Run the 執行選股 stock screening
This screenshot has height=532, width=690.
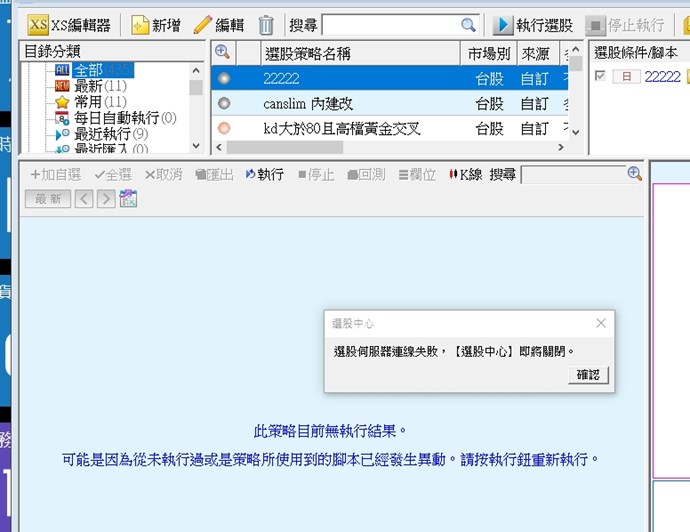(x=532, y=25)
